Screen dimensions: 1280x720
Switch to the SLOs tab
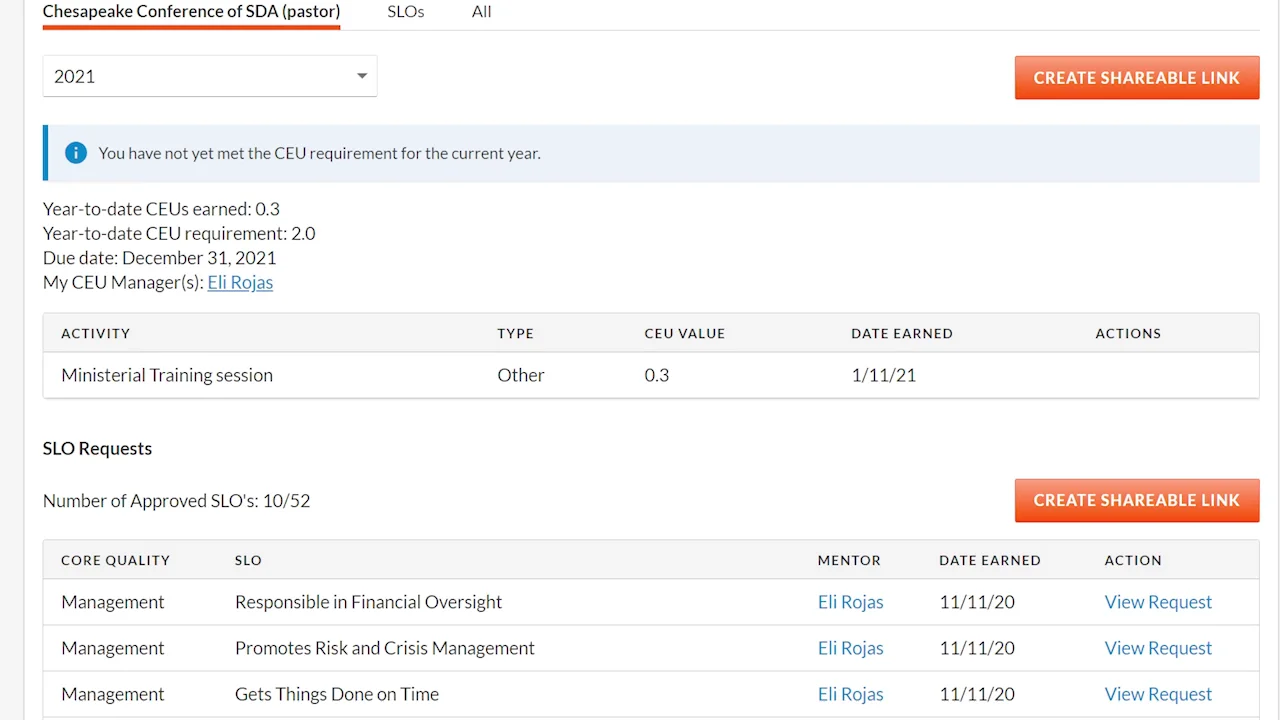406,12
